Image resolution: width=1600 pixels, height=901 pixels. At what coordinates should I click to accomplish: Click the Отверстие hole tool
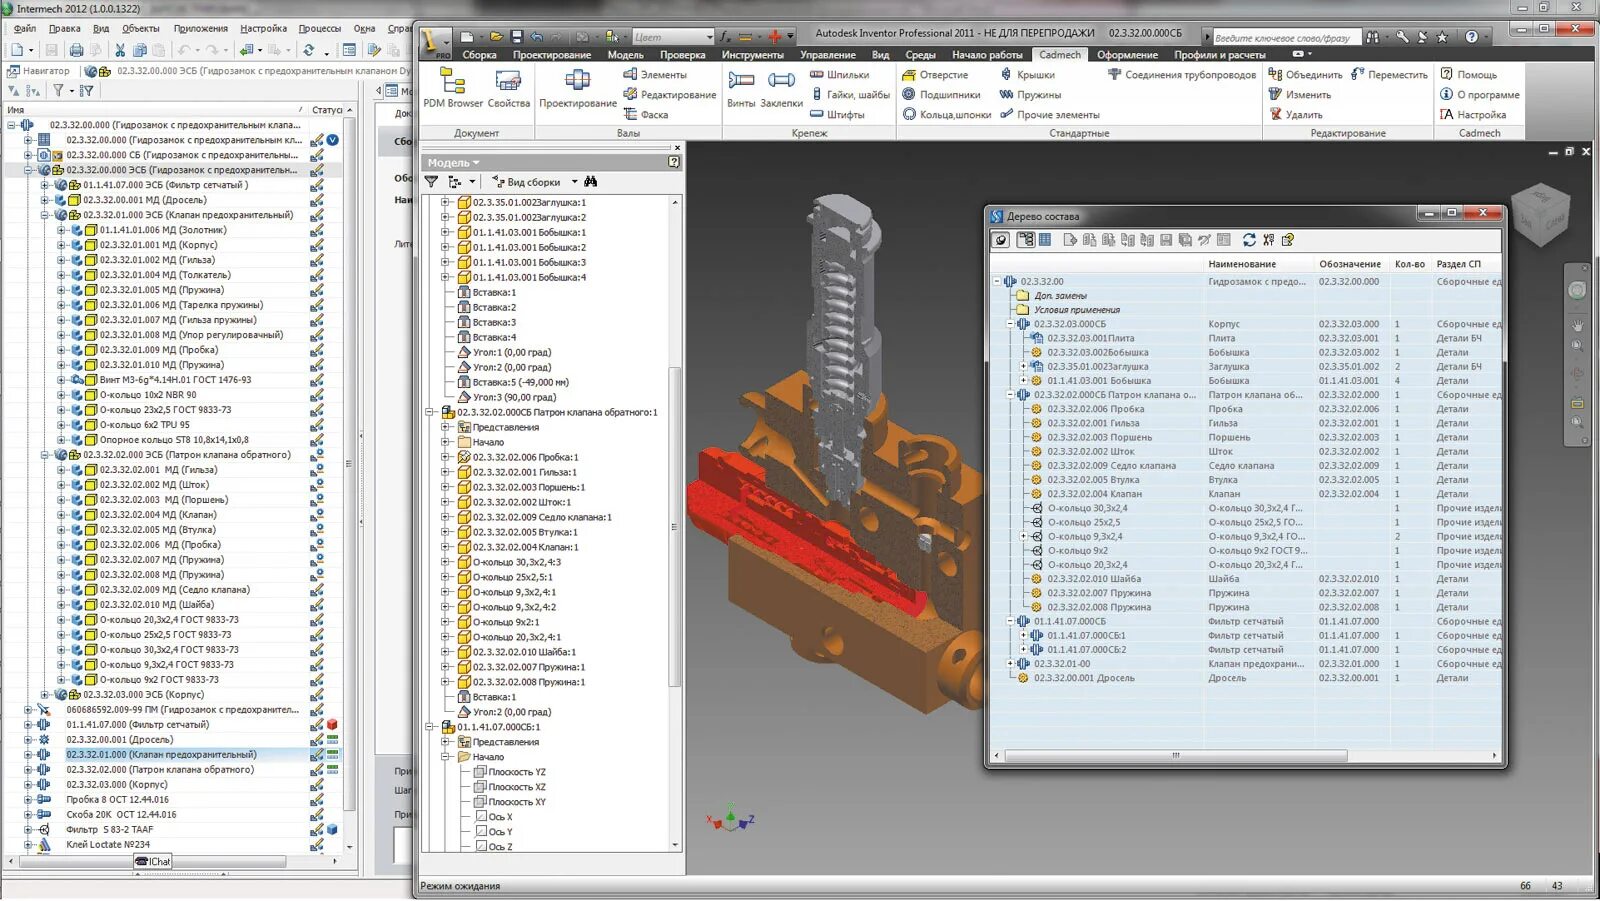point(935,74)
